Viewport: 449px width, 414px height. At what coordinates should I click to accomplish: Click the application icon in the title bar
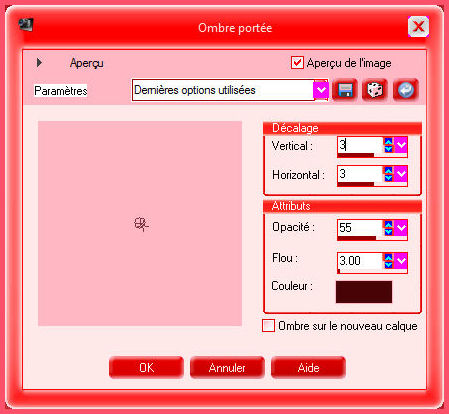(26, 25)
